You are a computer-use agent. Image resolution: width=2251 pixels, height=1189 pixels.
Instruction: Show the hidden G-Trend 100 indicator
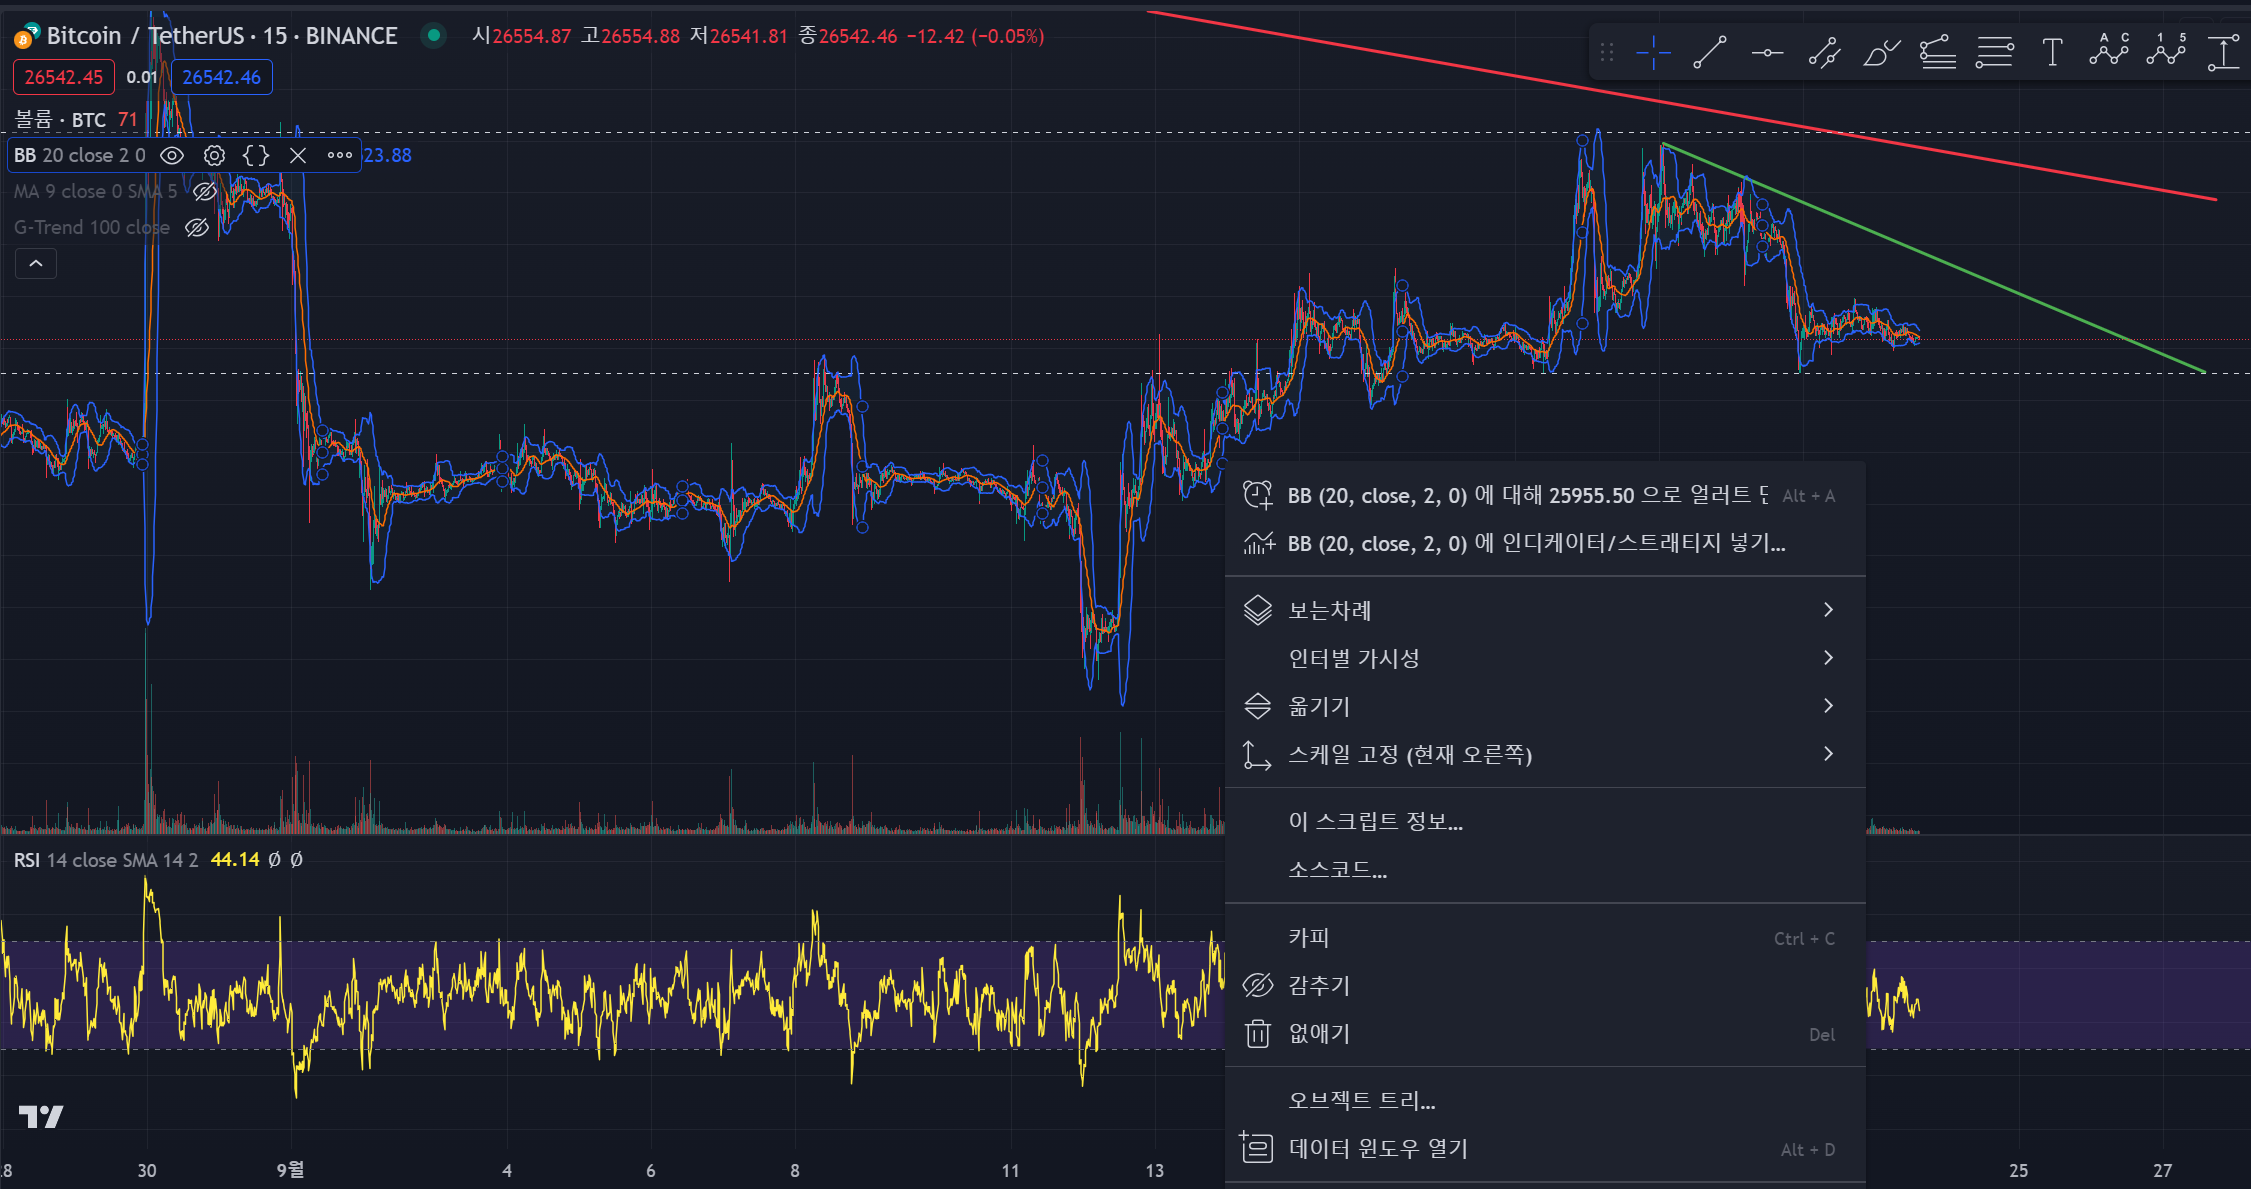(x=197, y=227)
